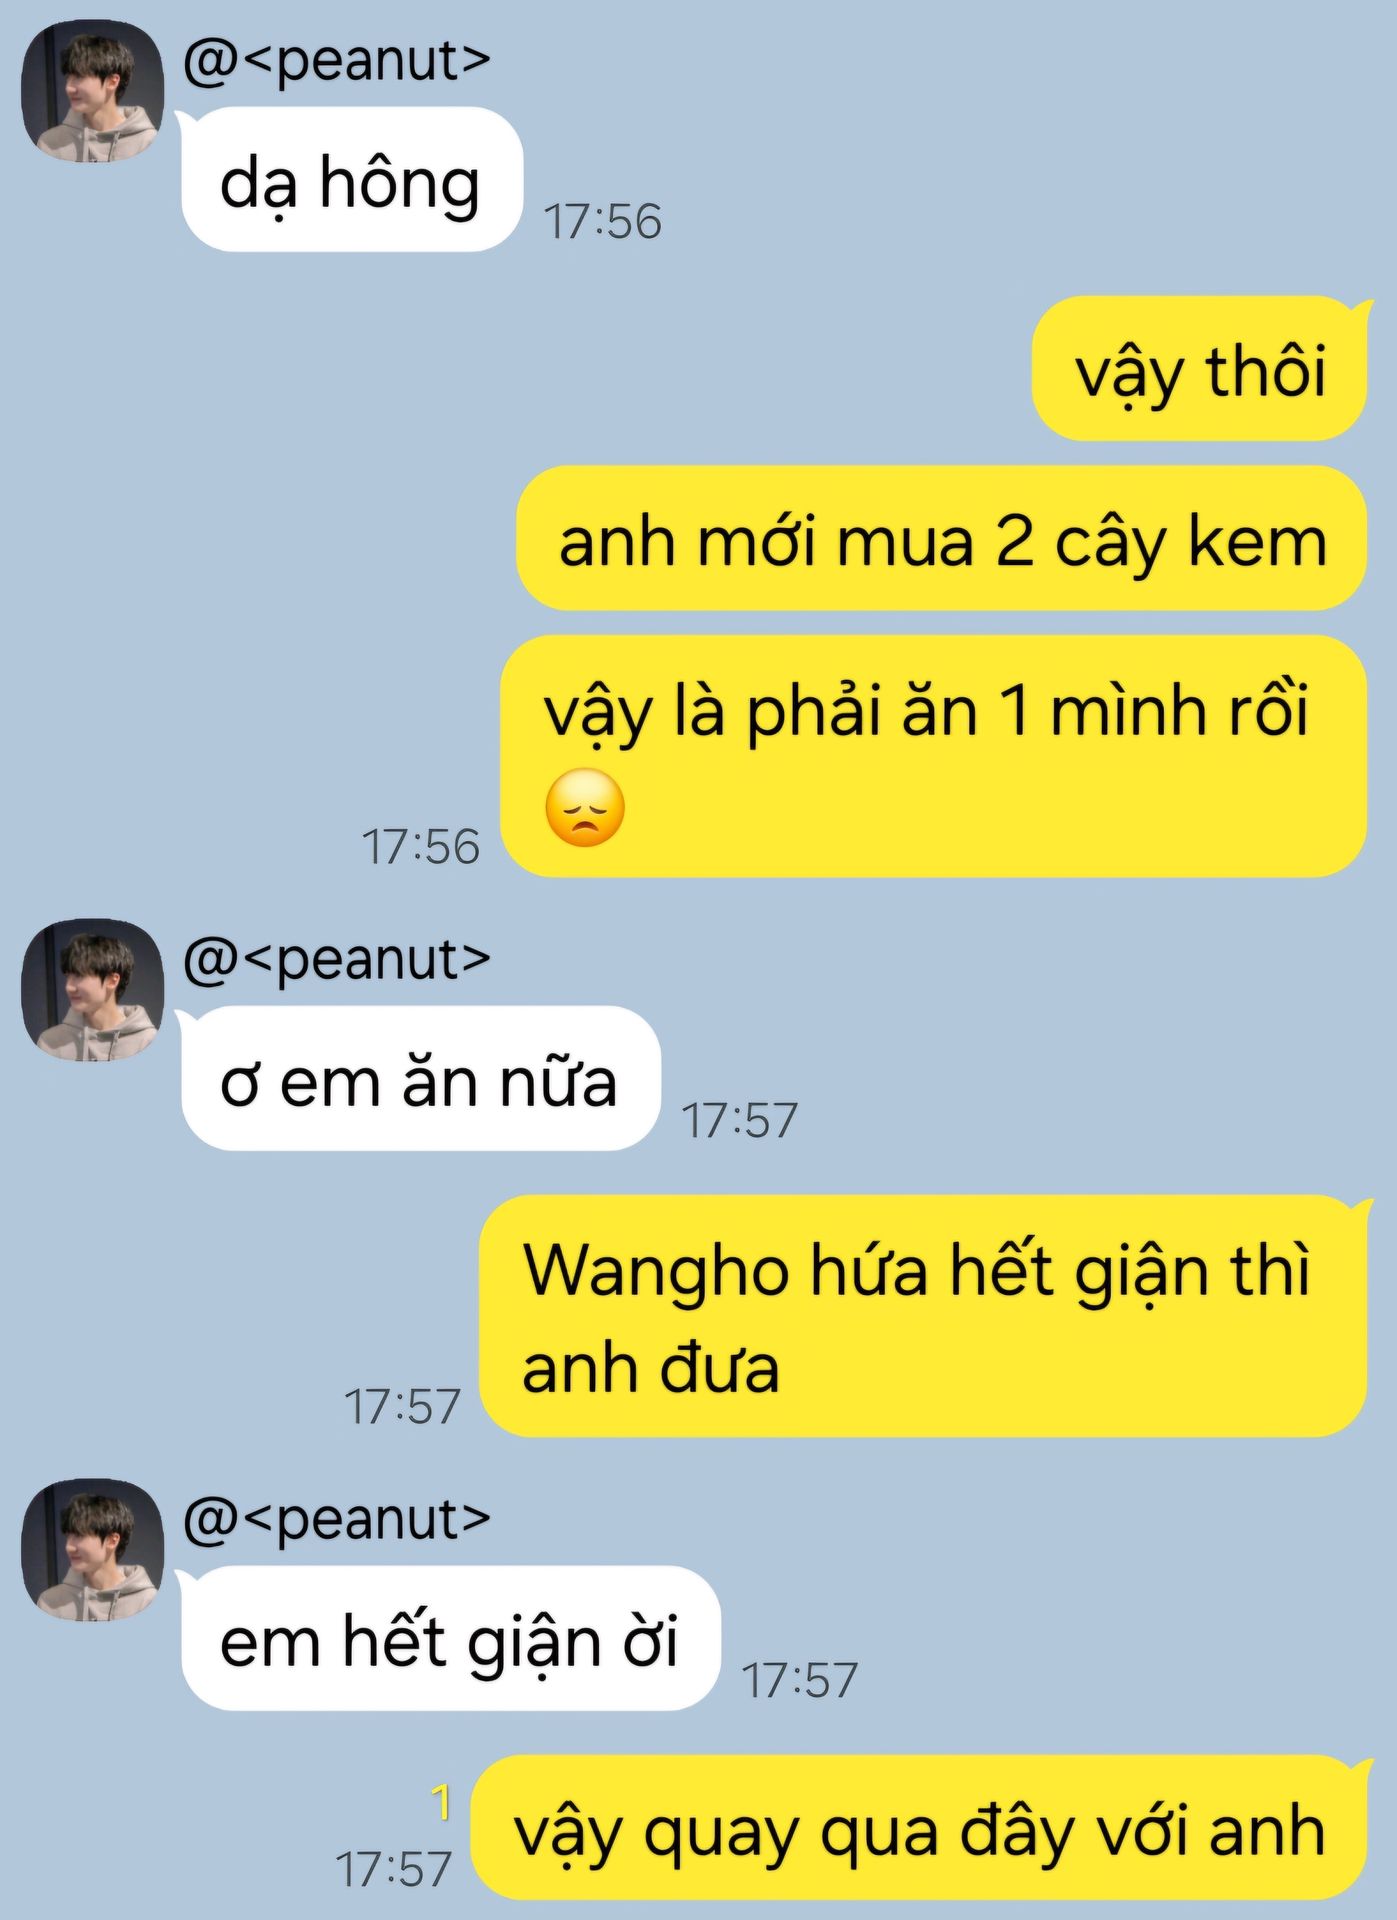This screenshot has height=1920, width=1397.
Task: Select the 'em hết giận ời' message bubble
Action: coord(450,1639)
